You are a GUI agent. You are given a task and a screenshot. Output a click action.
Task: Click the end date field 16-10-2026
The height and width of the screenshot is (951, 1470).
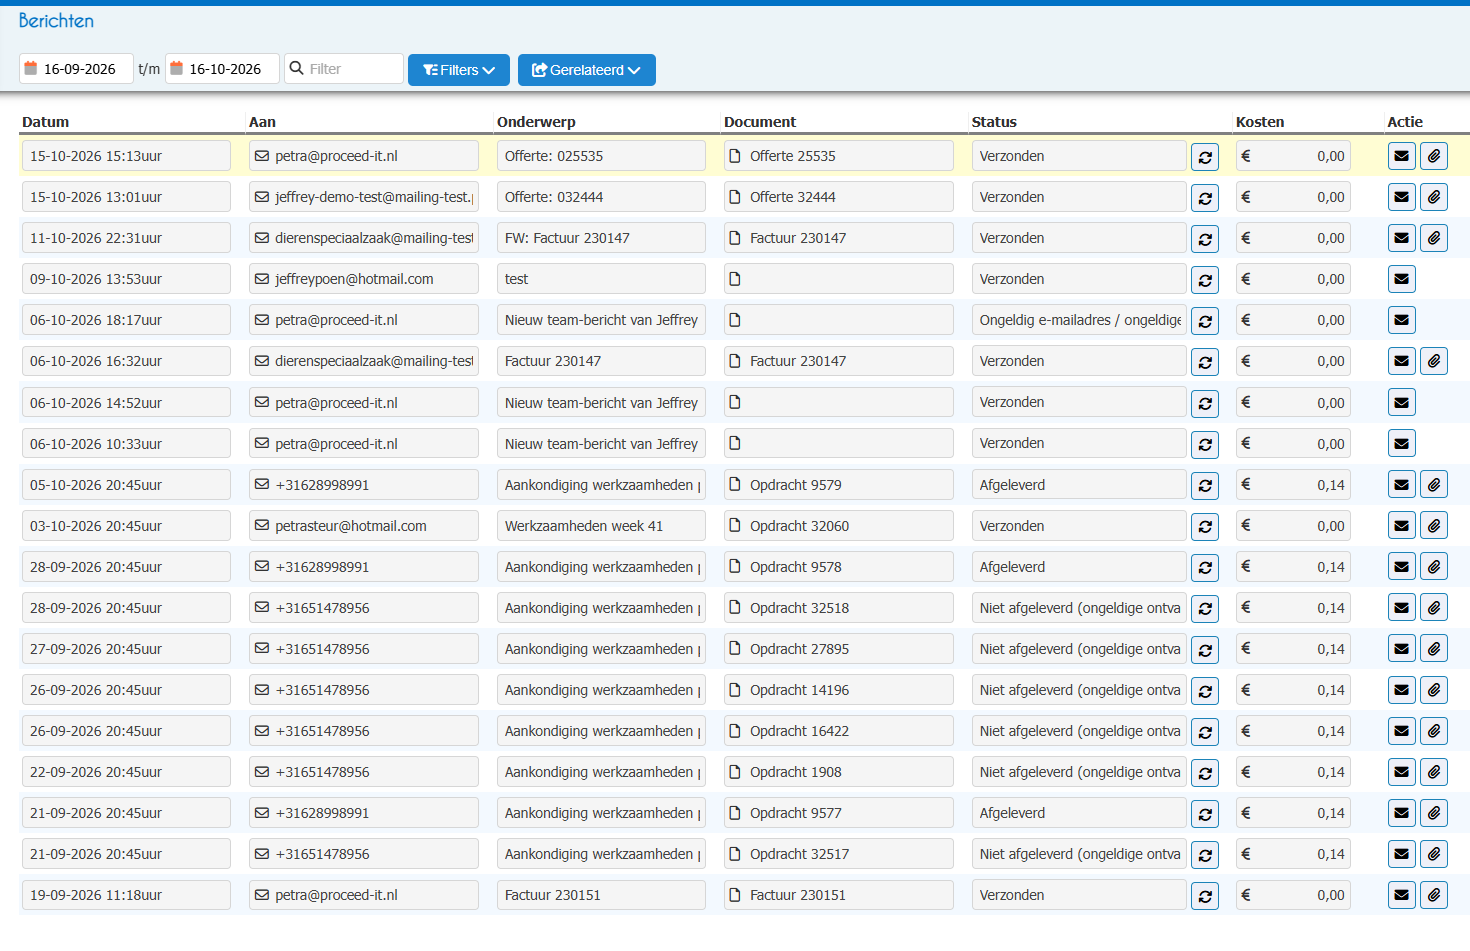point(222,69)
